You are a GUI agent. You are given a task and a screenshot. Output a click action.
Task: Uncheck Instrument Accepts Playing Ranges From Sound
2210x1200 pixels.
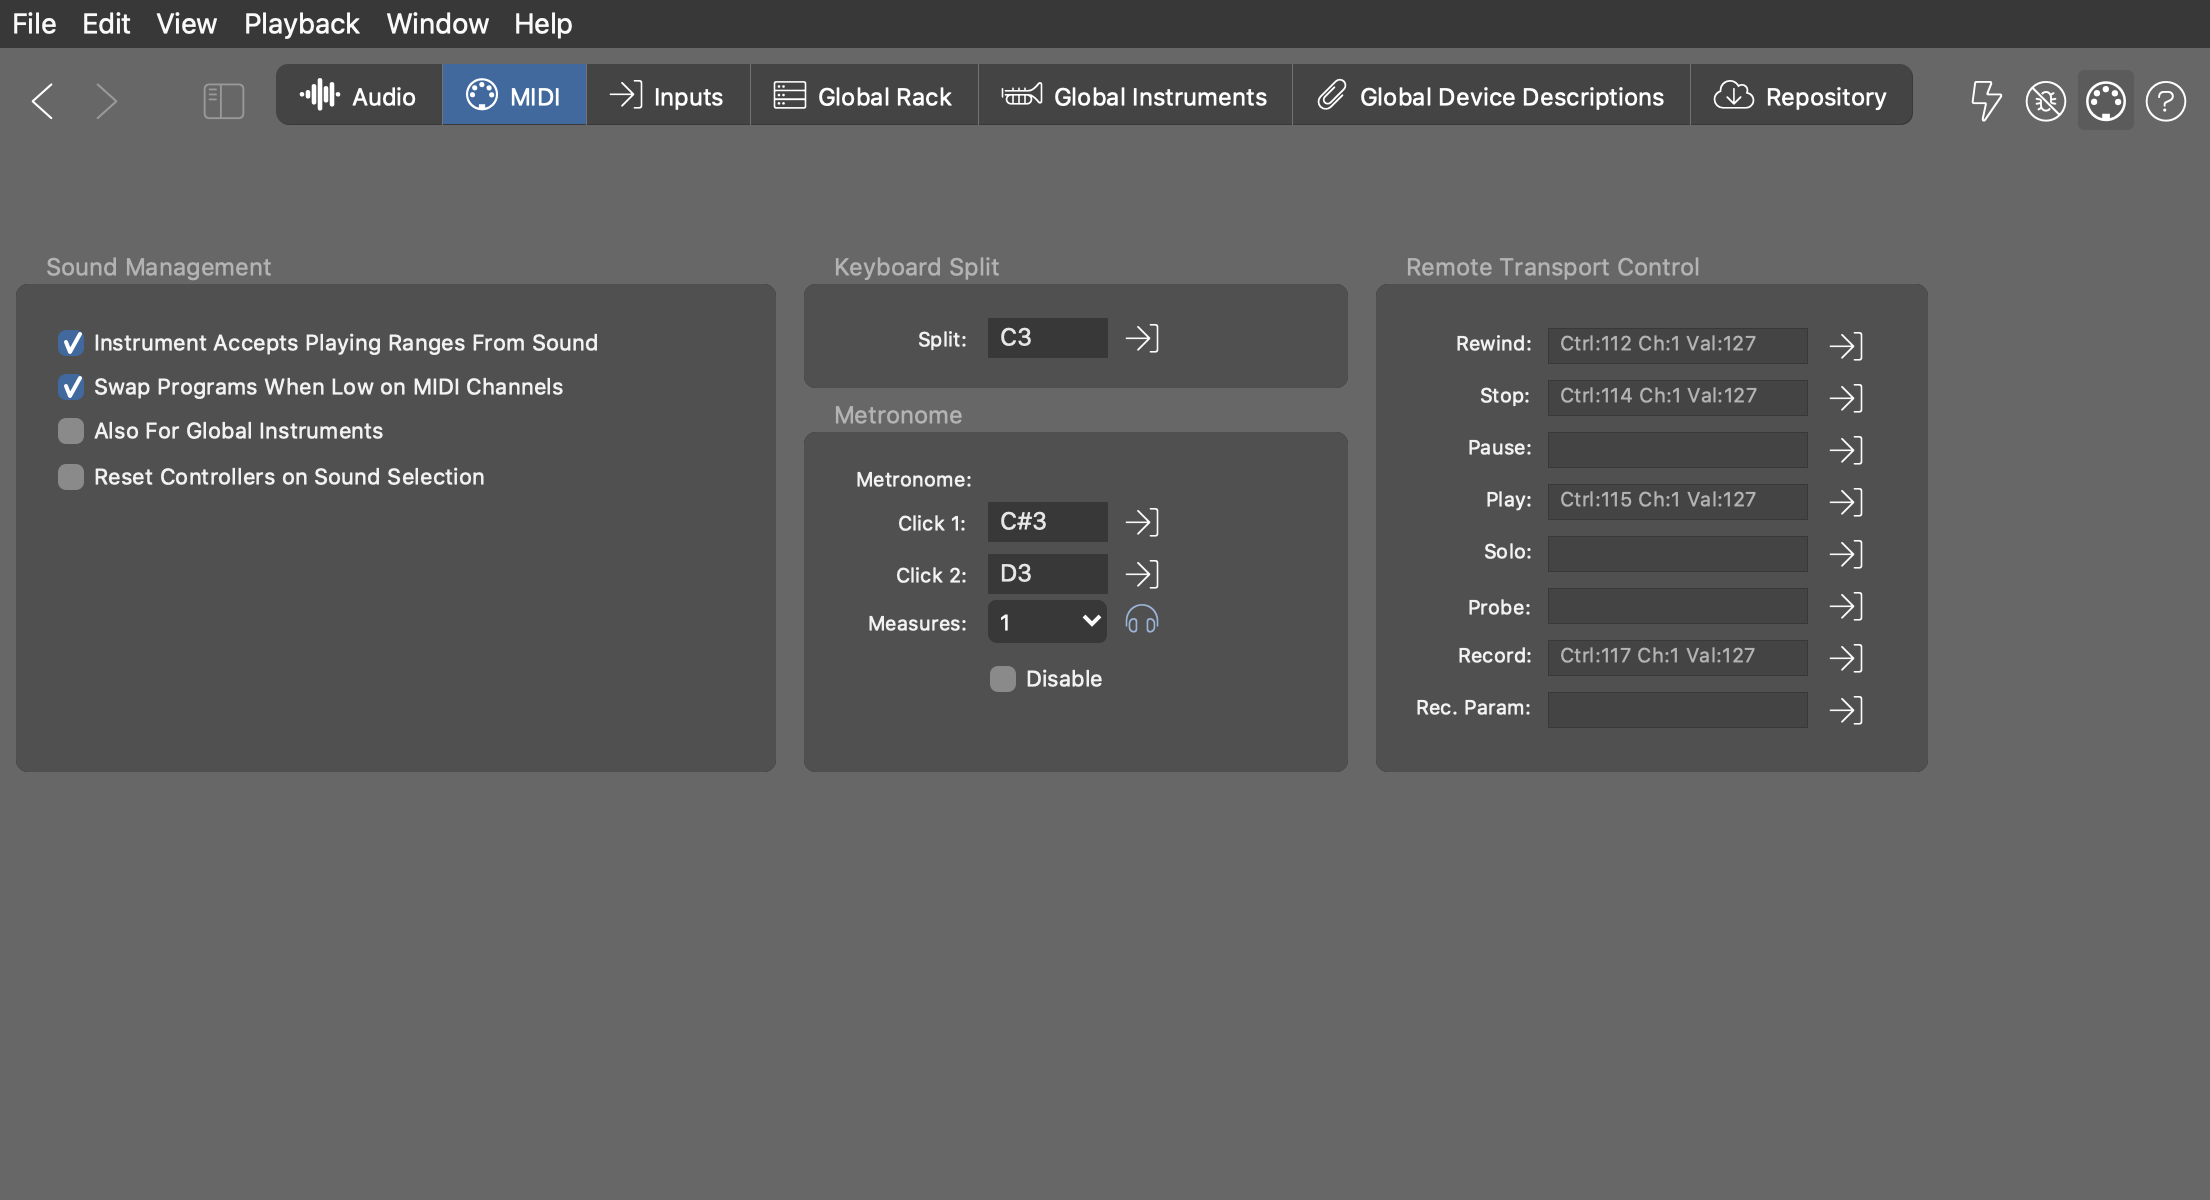(x=71, y=343)
